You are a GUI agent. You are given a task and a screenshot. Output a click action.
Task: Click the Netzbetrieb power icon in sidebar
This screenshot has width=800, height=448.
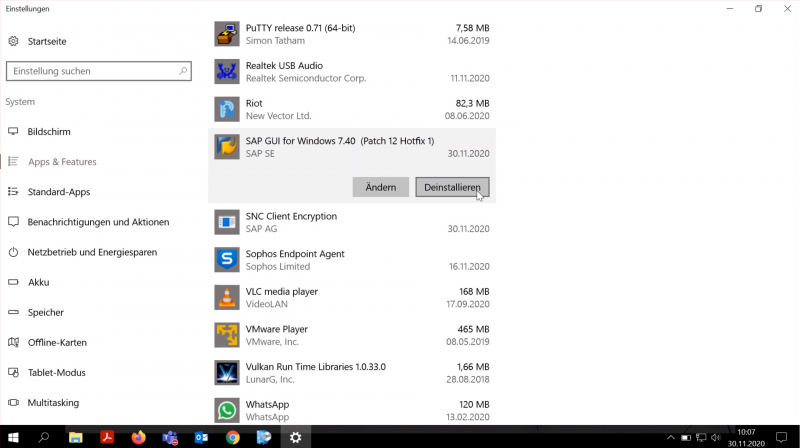click(x=13, y=252)
